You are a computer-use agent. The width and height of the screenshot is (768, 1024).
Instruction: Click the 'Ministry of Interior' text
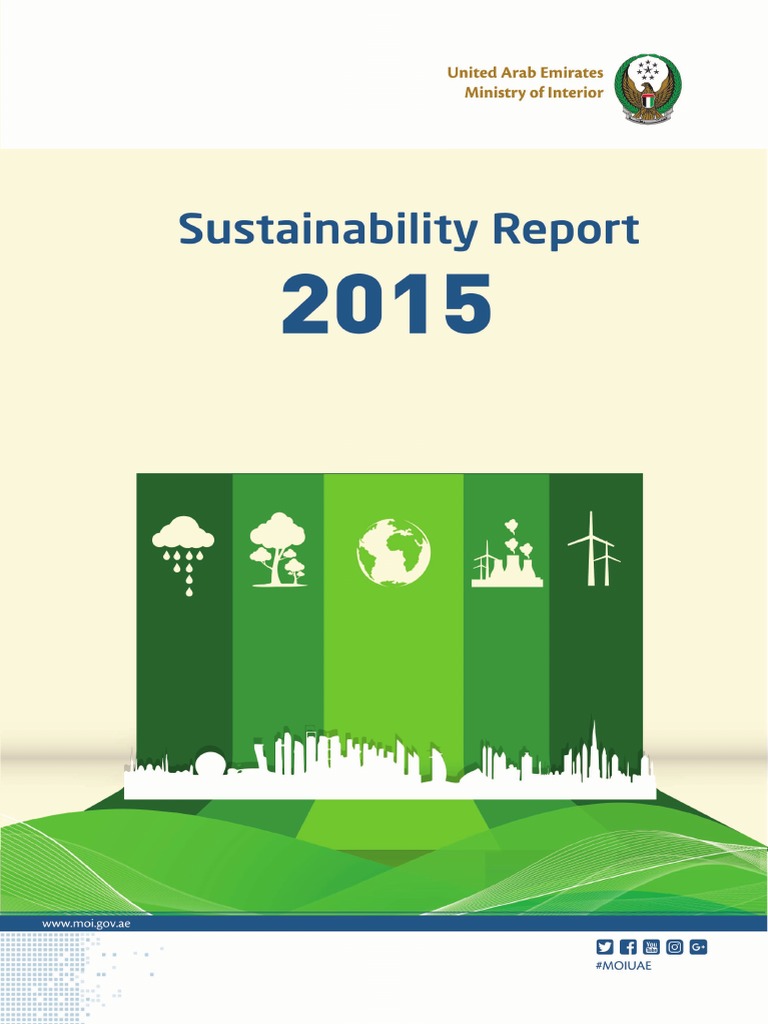tap(534, 93)
